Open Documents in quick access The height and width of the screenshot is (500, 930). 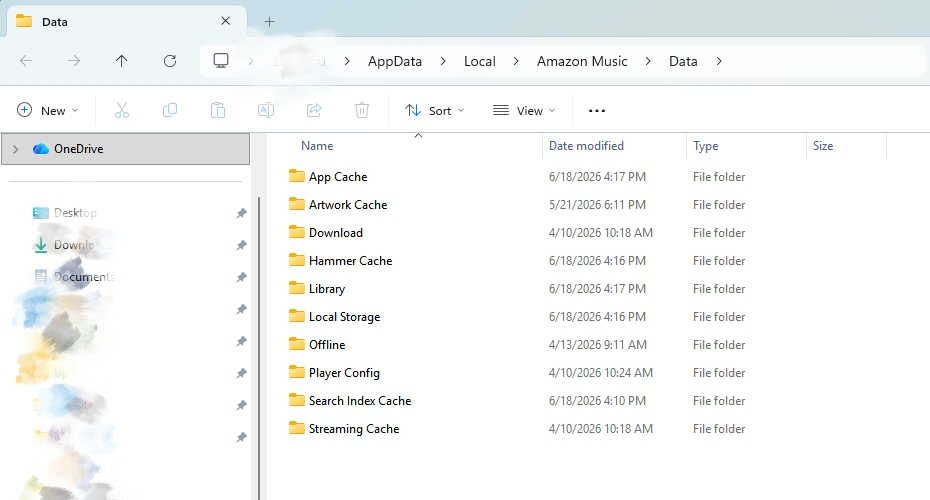[84, 276]
